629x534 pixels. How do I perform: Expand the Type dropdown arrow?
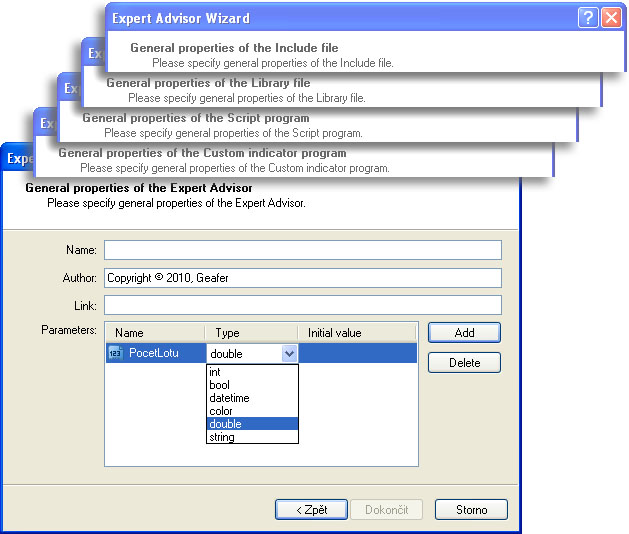(x=289, y=353)
